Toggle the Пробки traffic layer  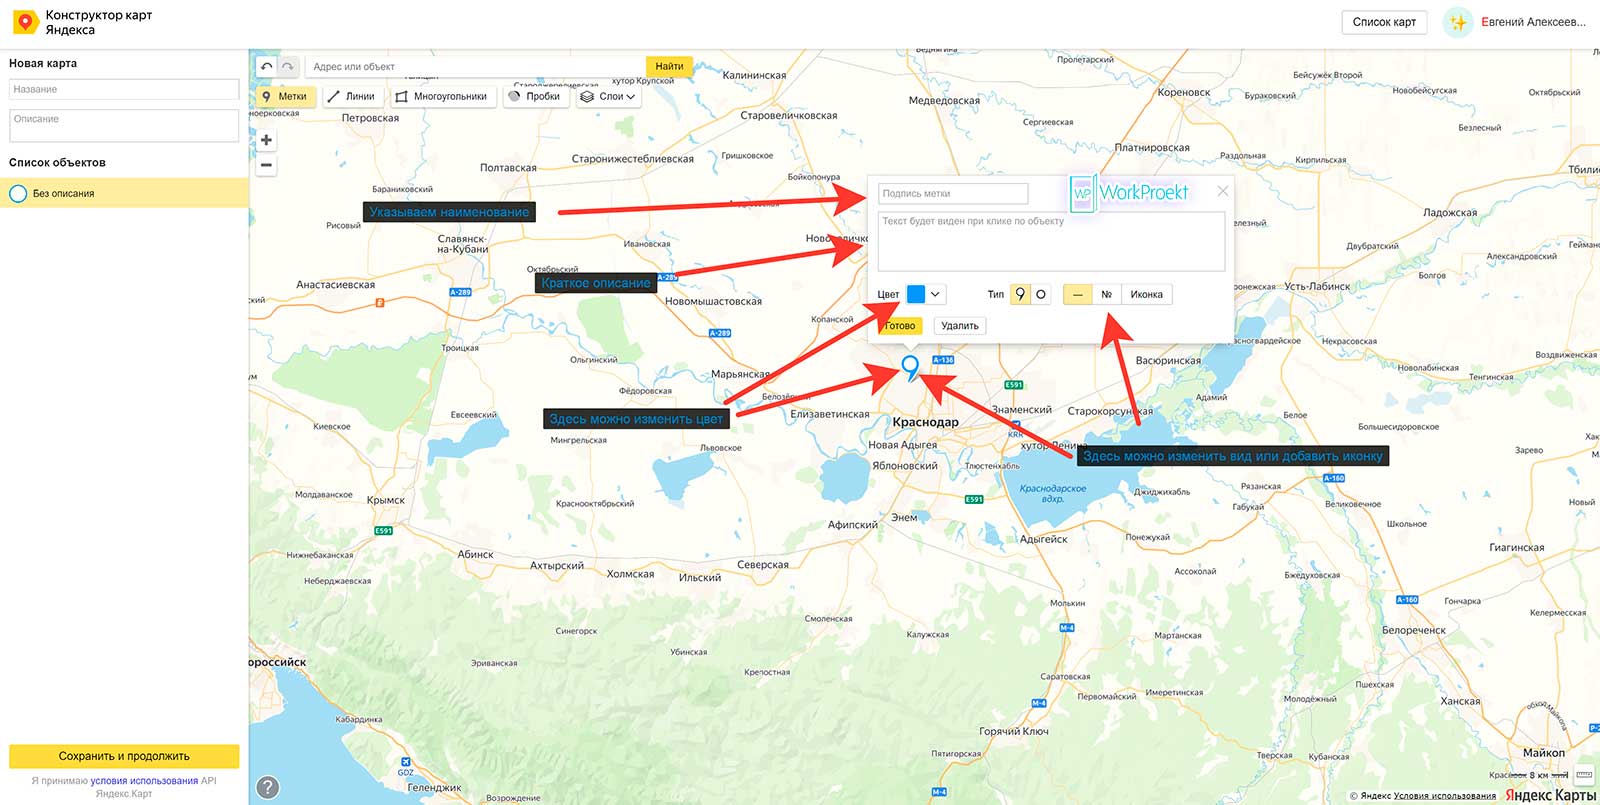pyautogui.click(x=534, y=97)
